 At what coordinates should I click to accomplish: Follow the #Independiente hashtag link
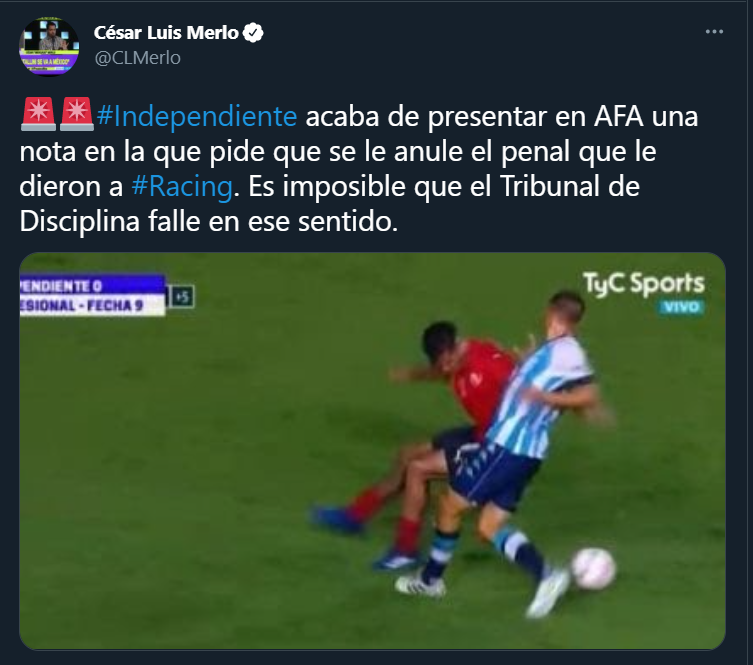point(197,117)
